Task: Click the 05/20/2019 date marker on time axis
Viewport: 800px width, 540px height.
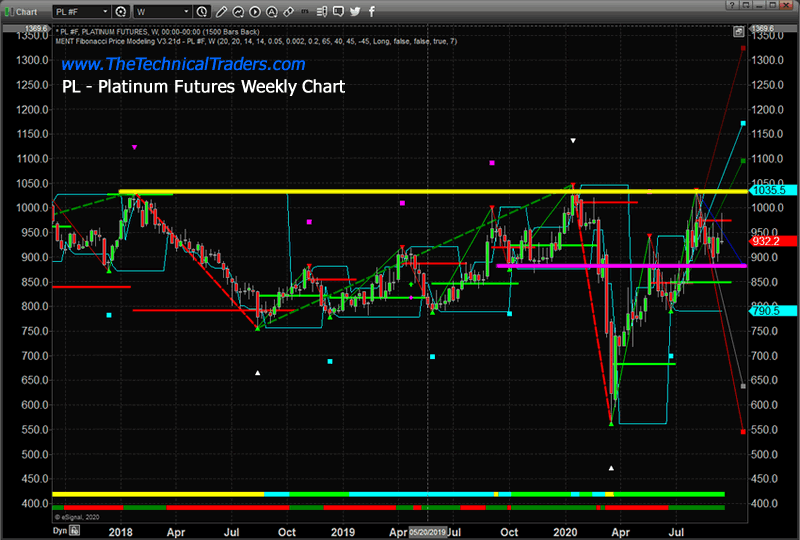Action: coord(428,533)
